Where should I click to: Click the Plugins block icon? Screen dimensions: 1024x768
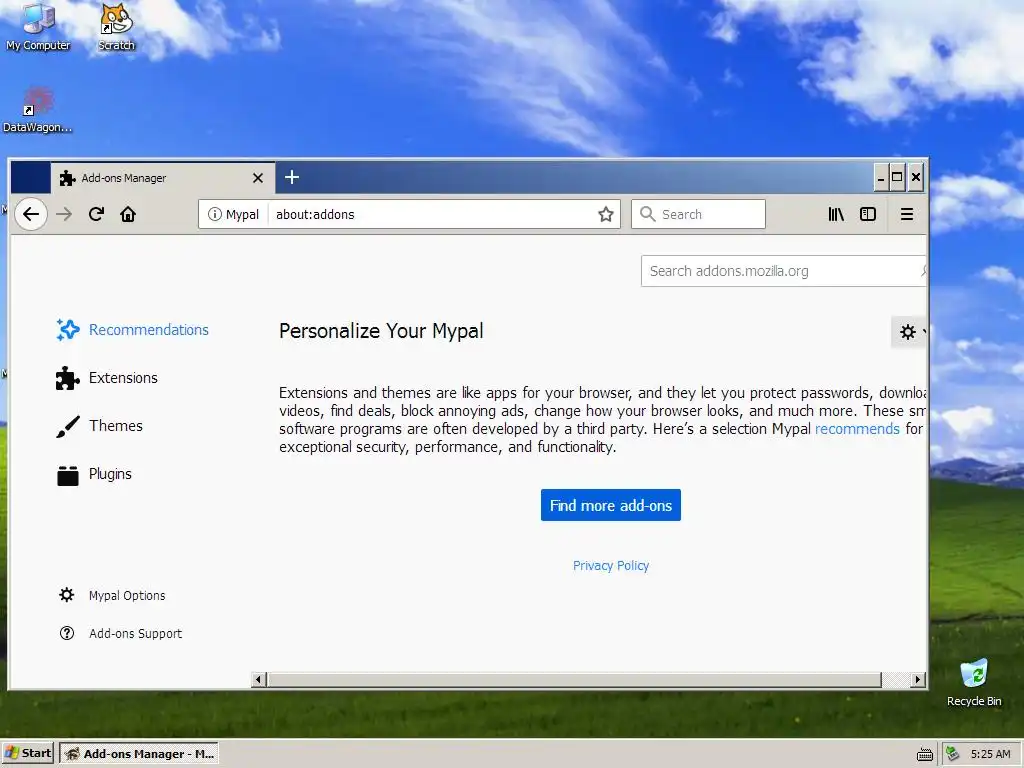coord(67,475)
